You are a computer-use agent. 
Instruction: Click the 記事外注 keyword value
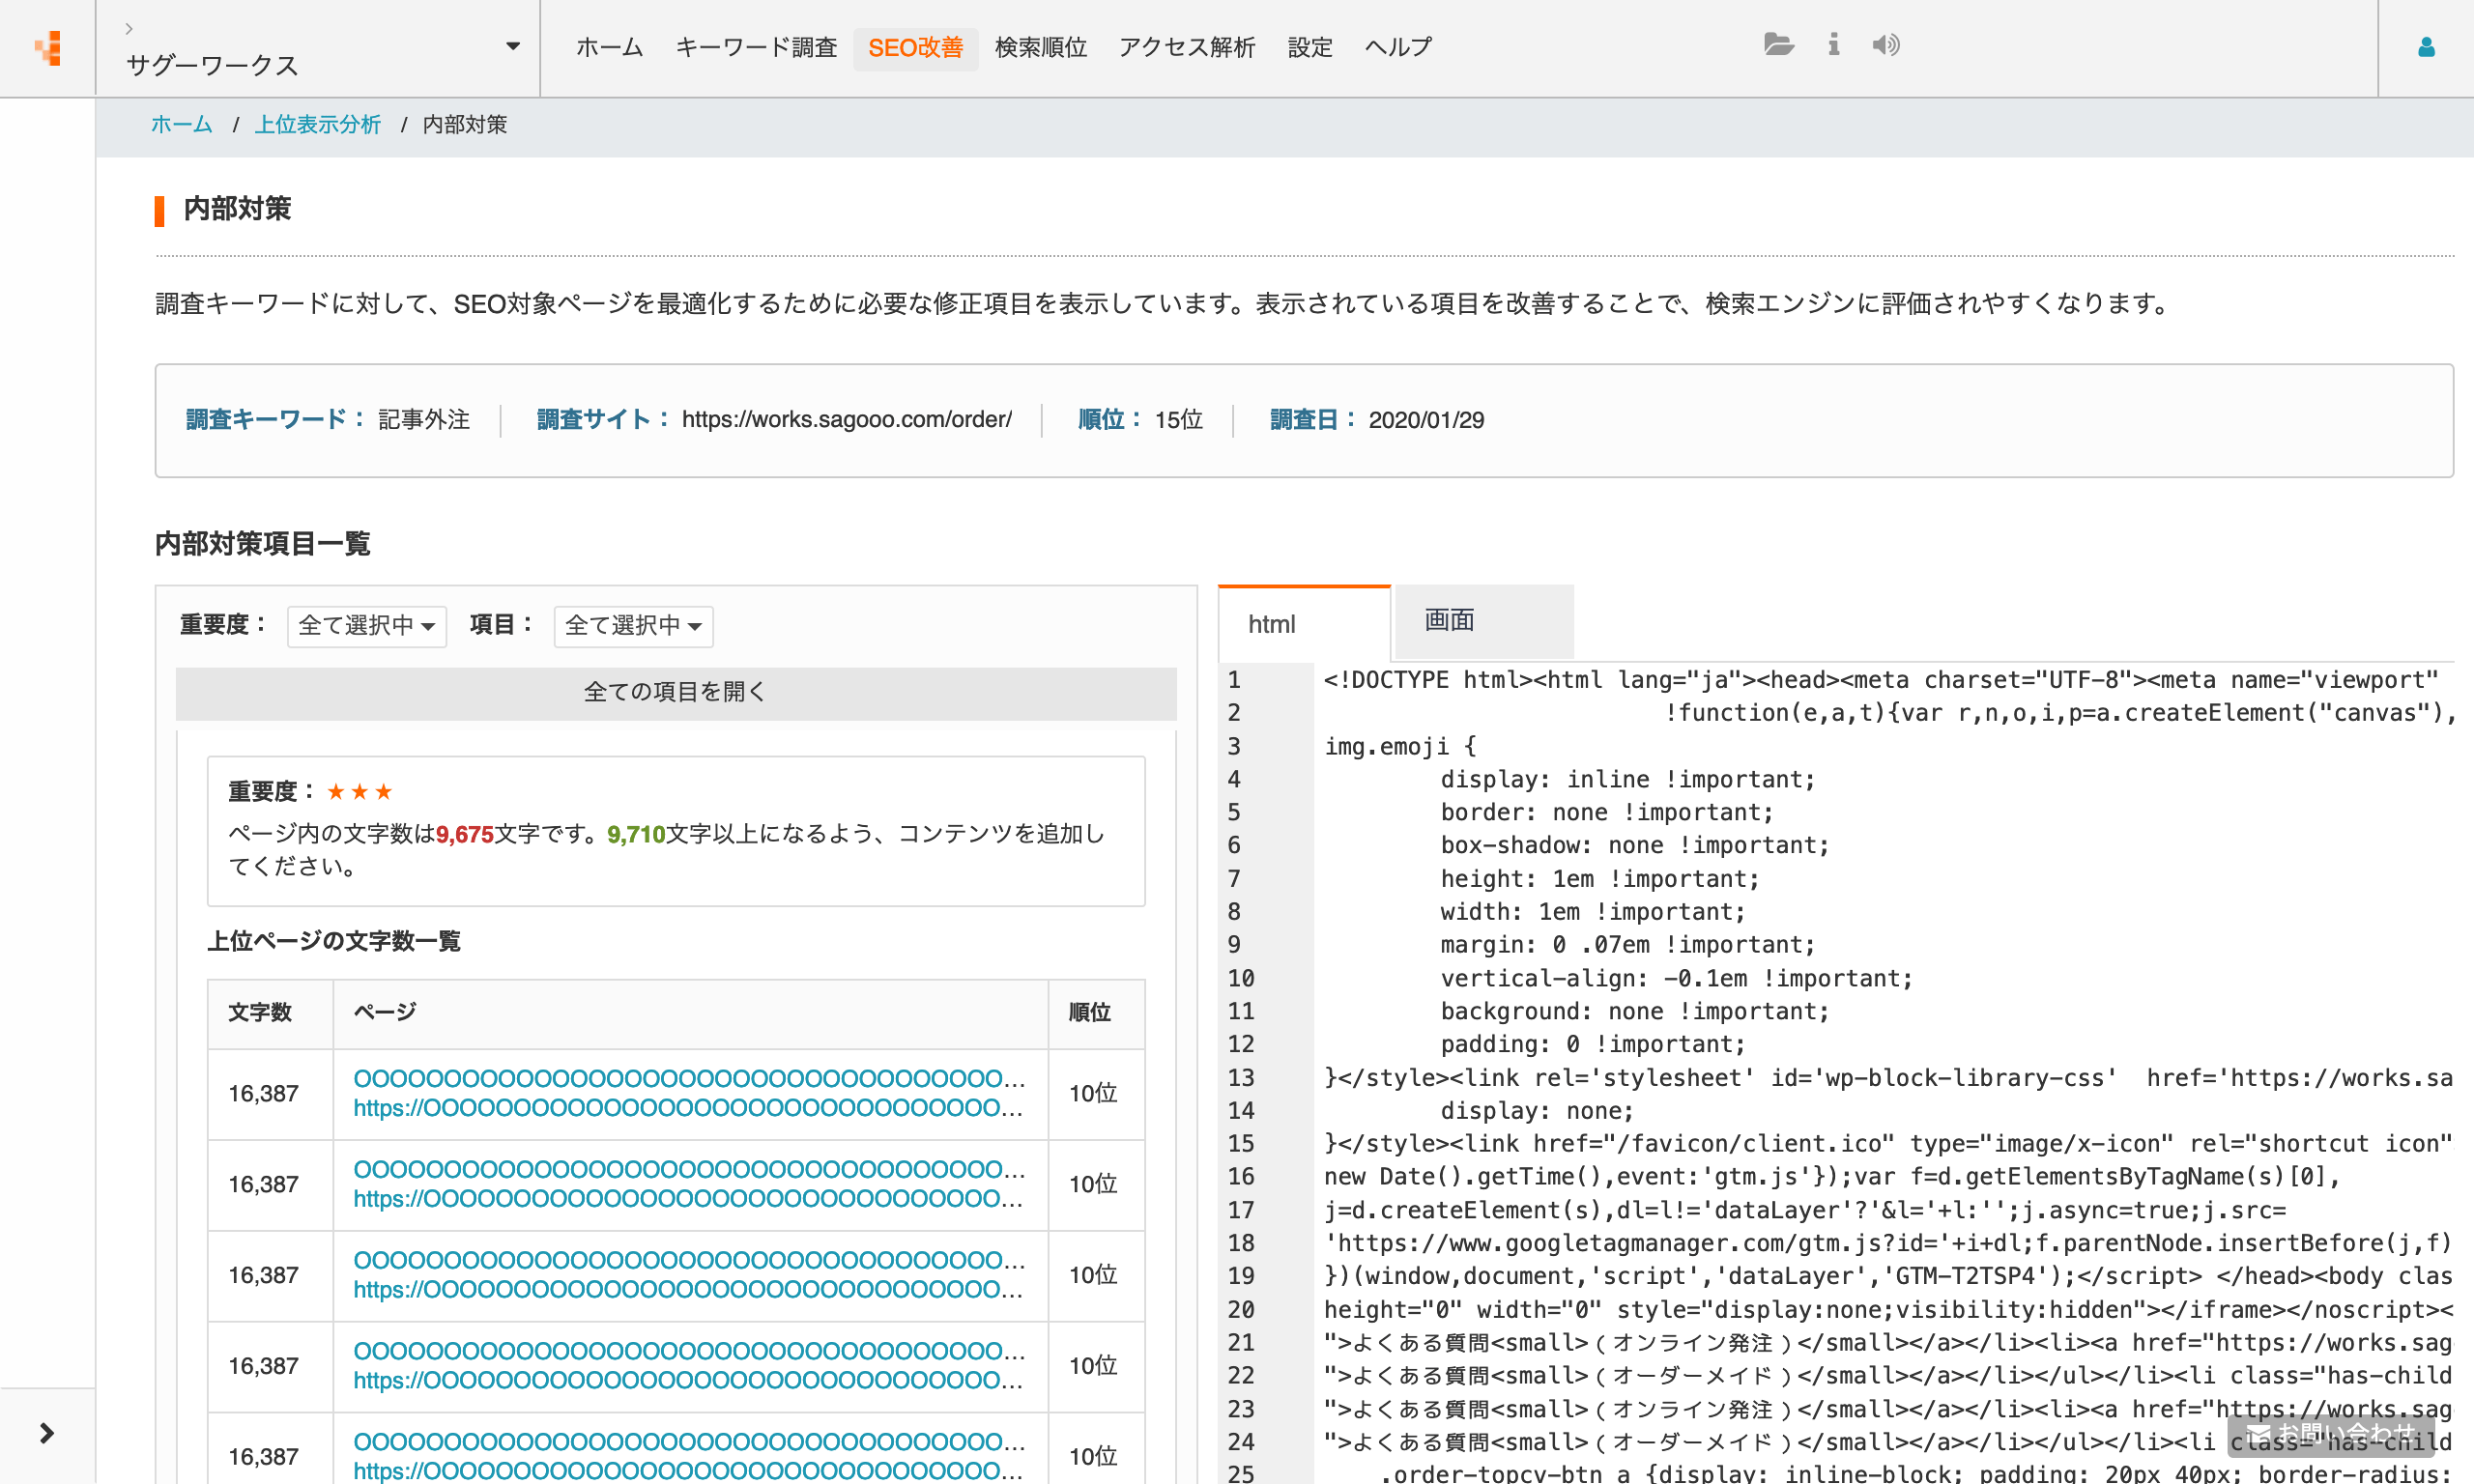(424, 420)
